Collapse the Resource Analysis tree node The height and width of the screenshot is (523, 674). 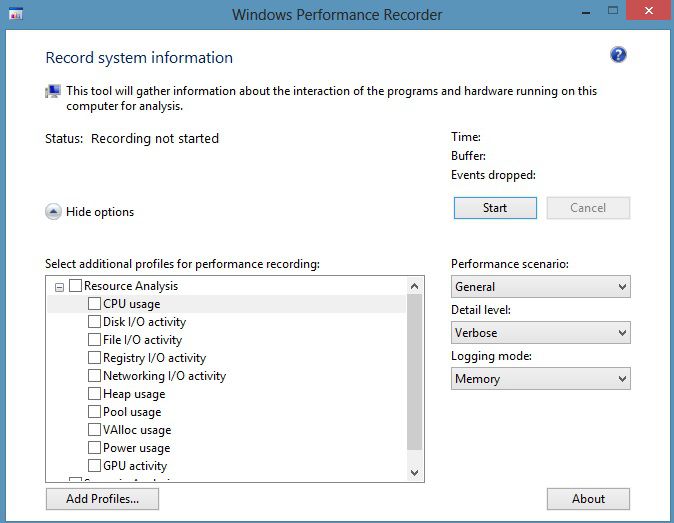[59, 287]
